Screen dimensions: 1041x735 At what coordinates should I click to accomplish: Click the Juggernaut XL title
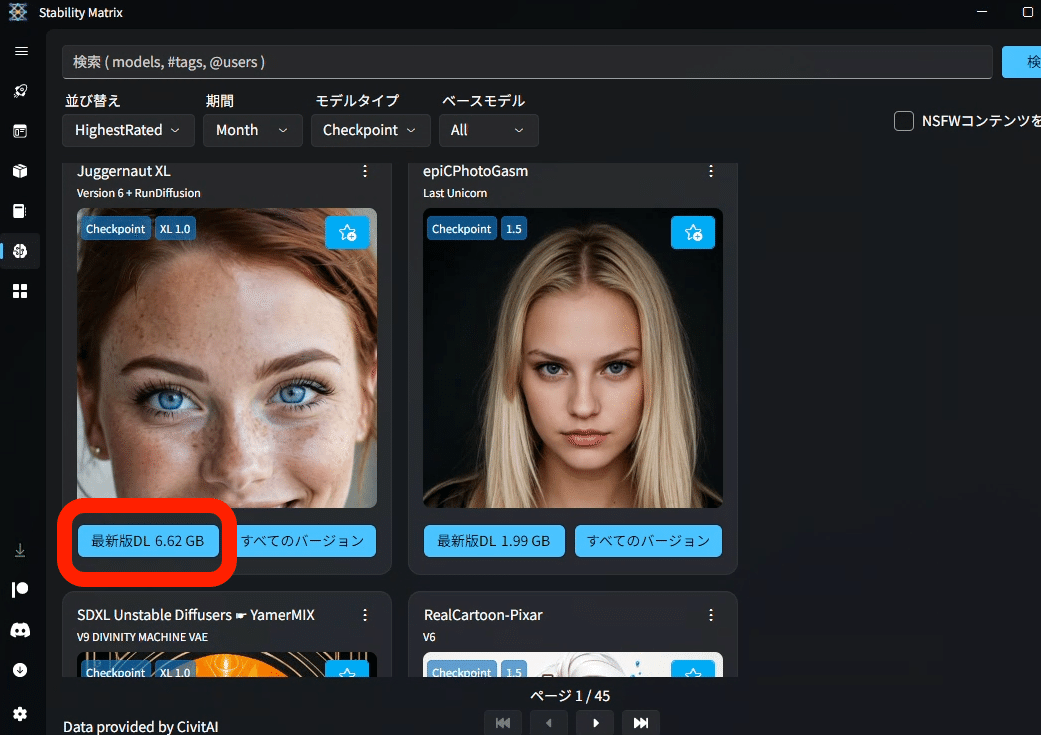coord(123,171)
